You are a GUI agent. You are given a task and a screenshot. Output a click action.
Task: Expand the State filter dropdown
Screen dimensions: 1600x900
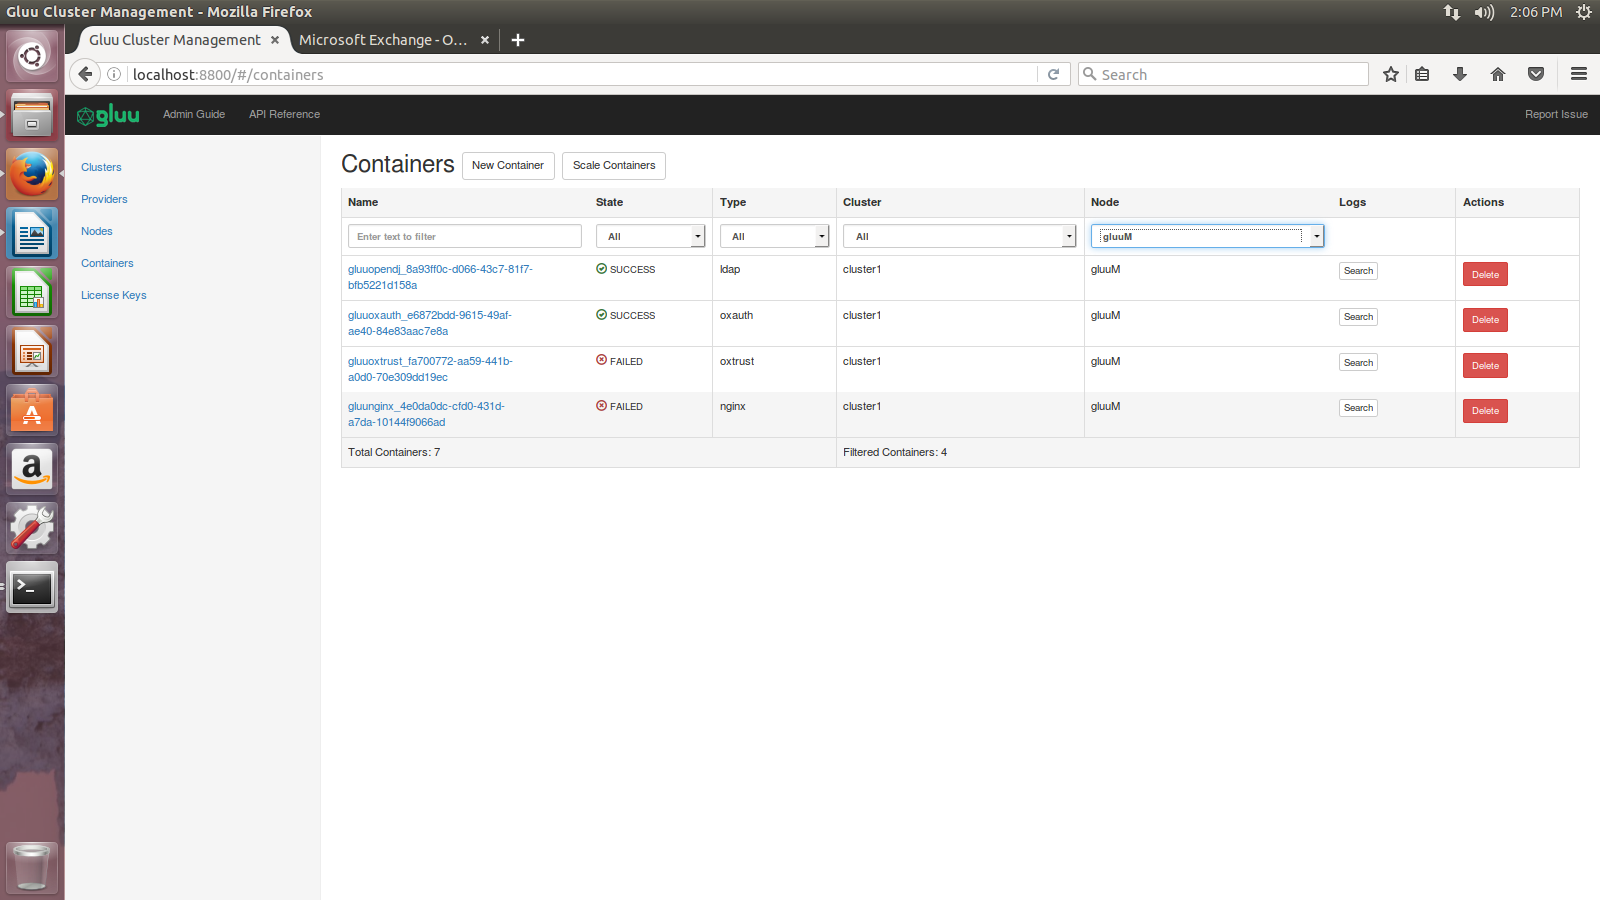(x=651, y=236)
